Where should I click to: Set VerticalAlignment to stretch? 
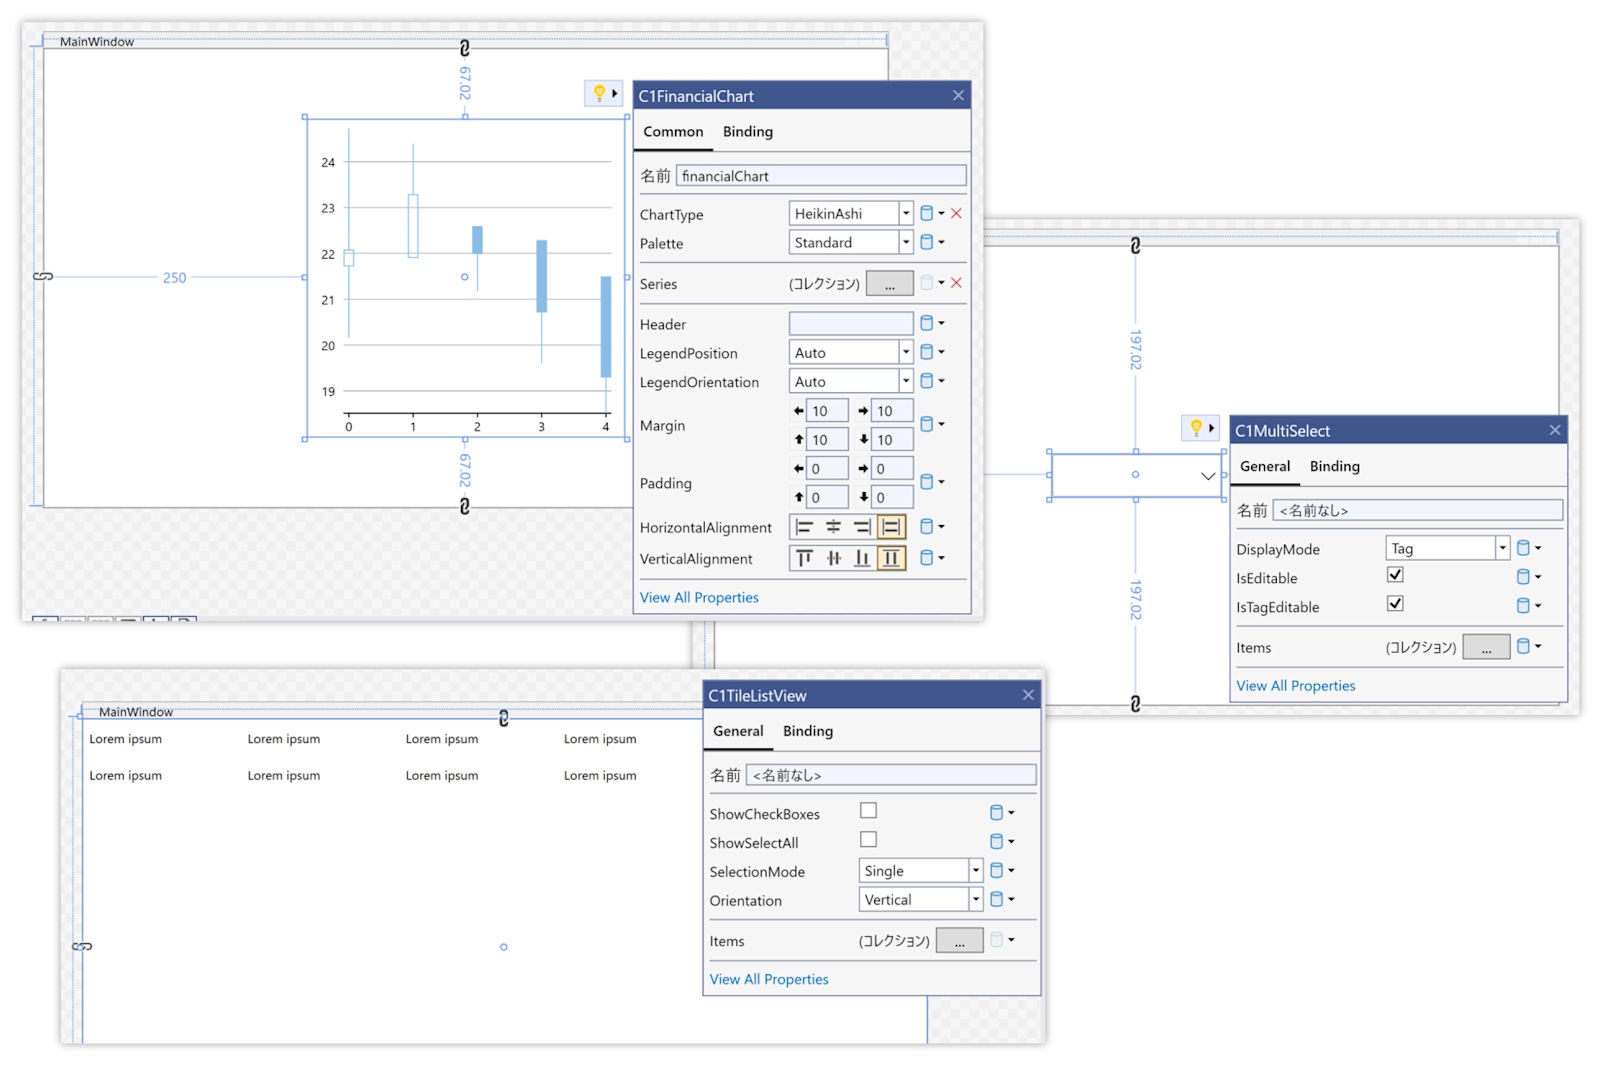tap(891, 558)
